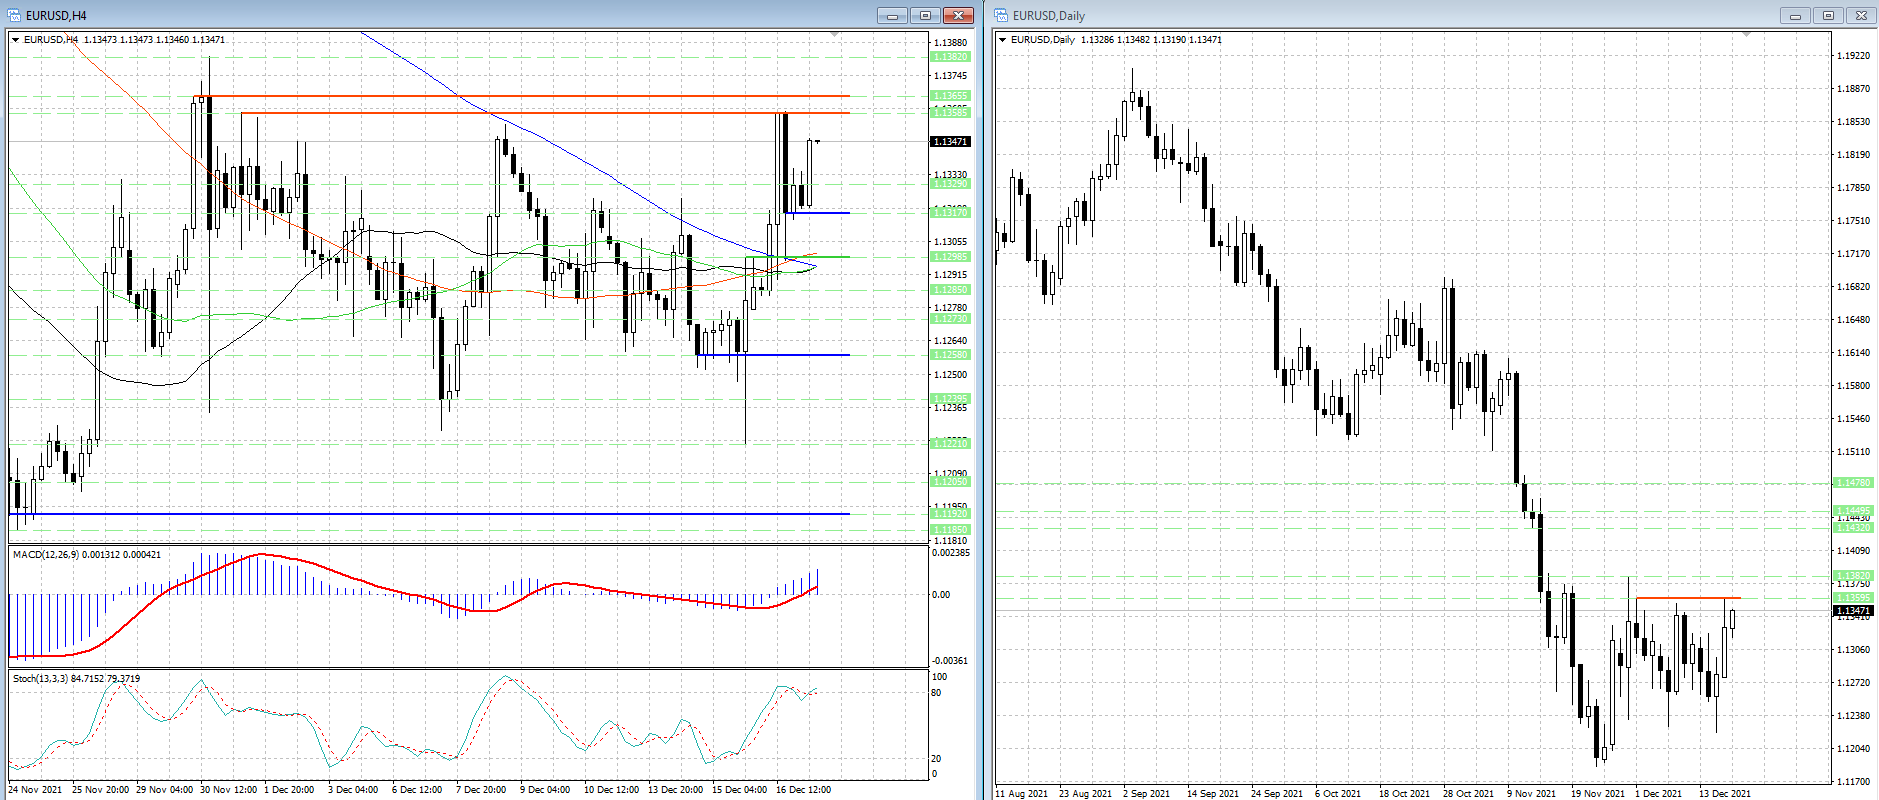Select the red horizontal line on Daily chart
1879x800 pixels.
[1688, 598]
